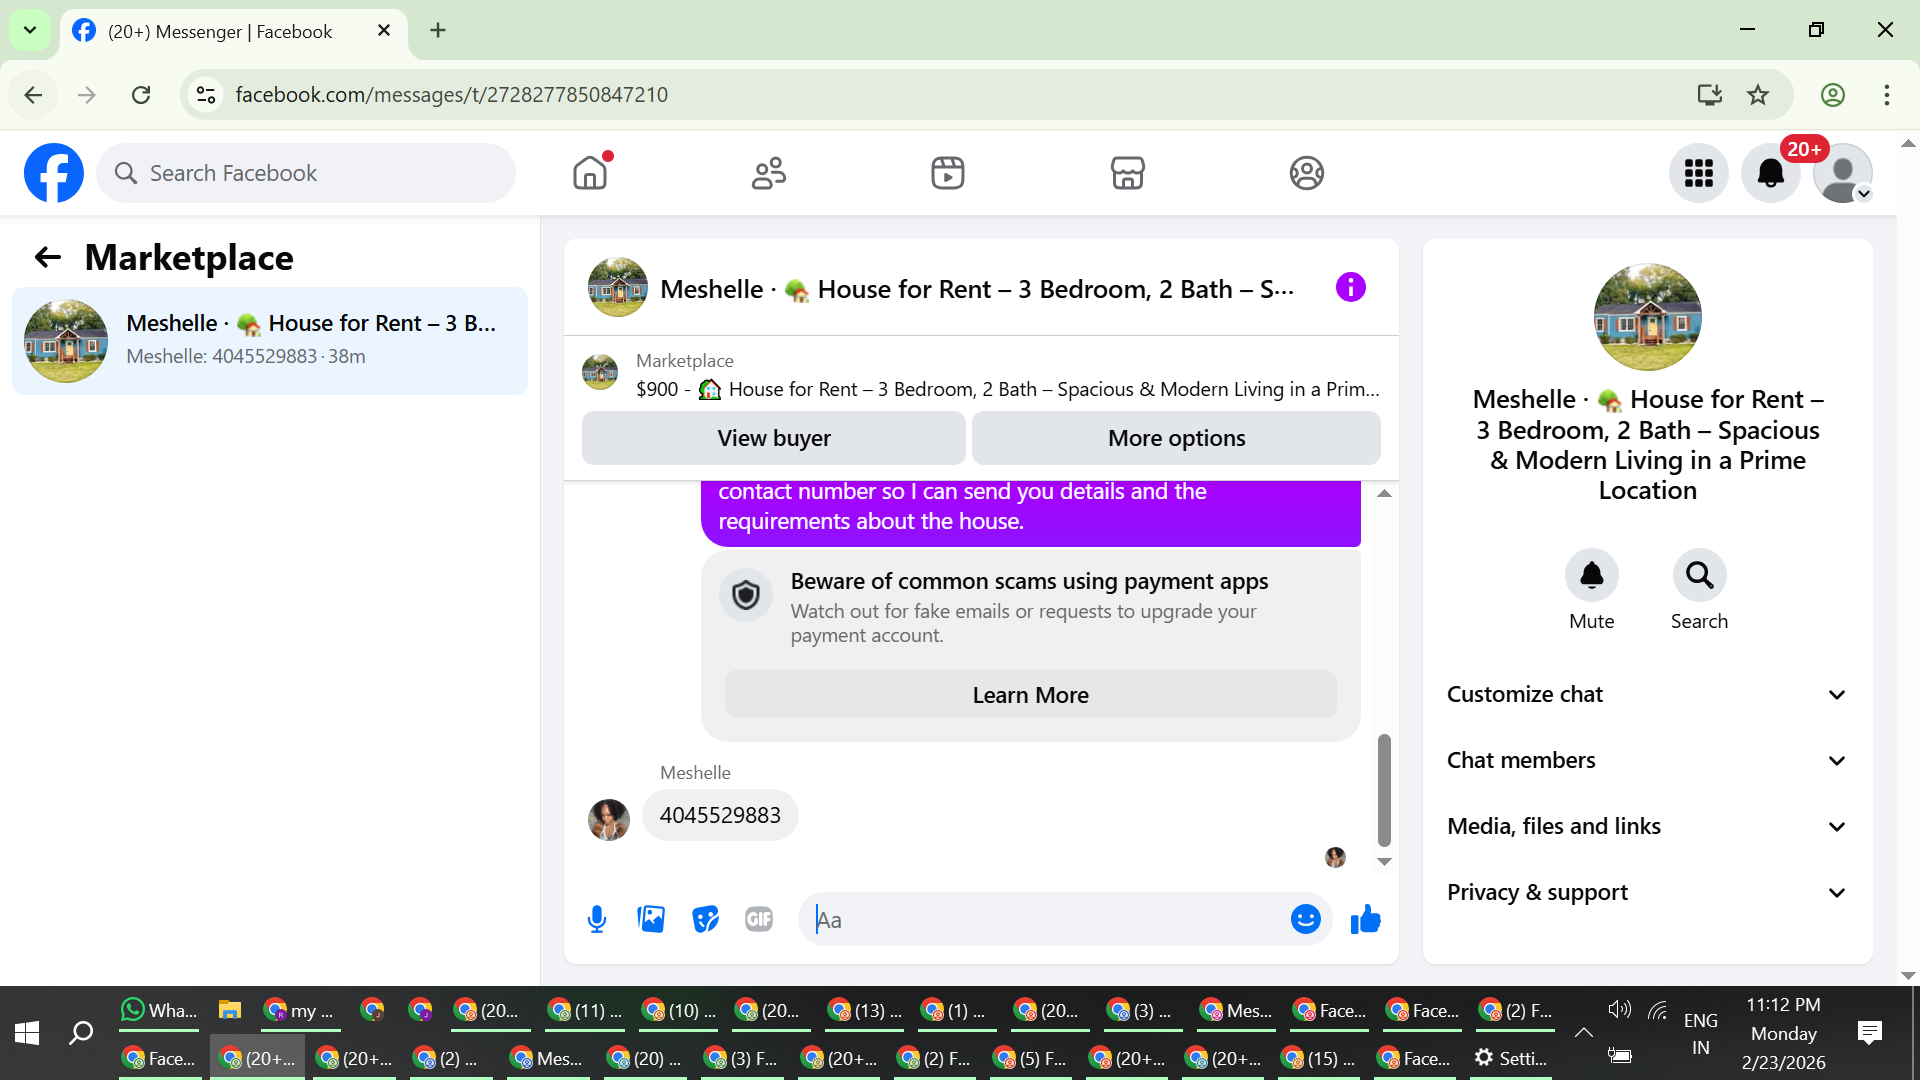Go to Marketplace tab in top navigation
The image size is (1920, 1080).
[1127, 173]
